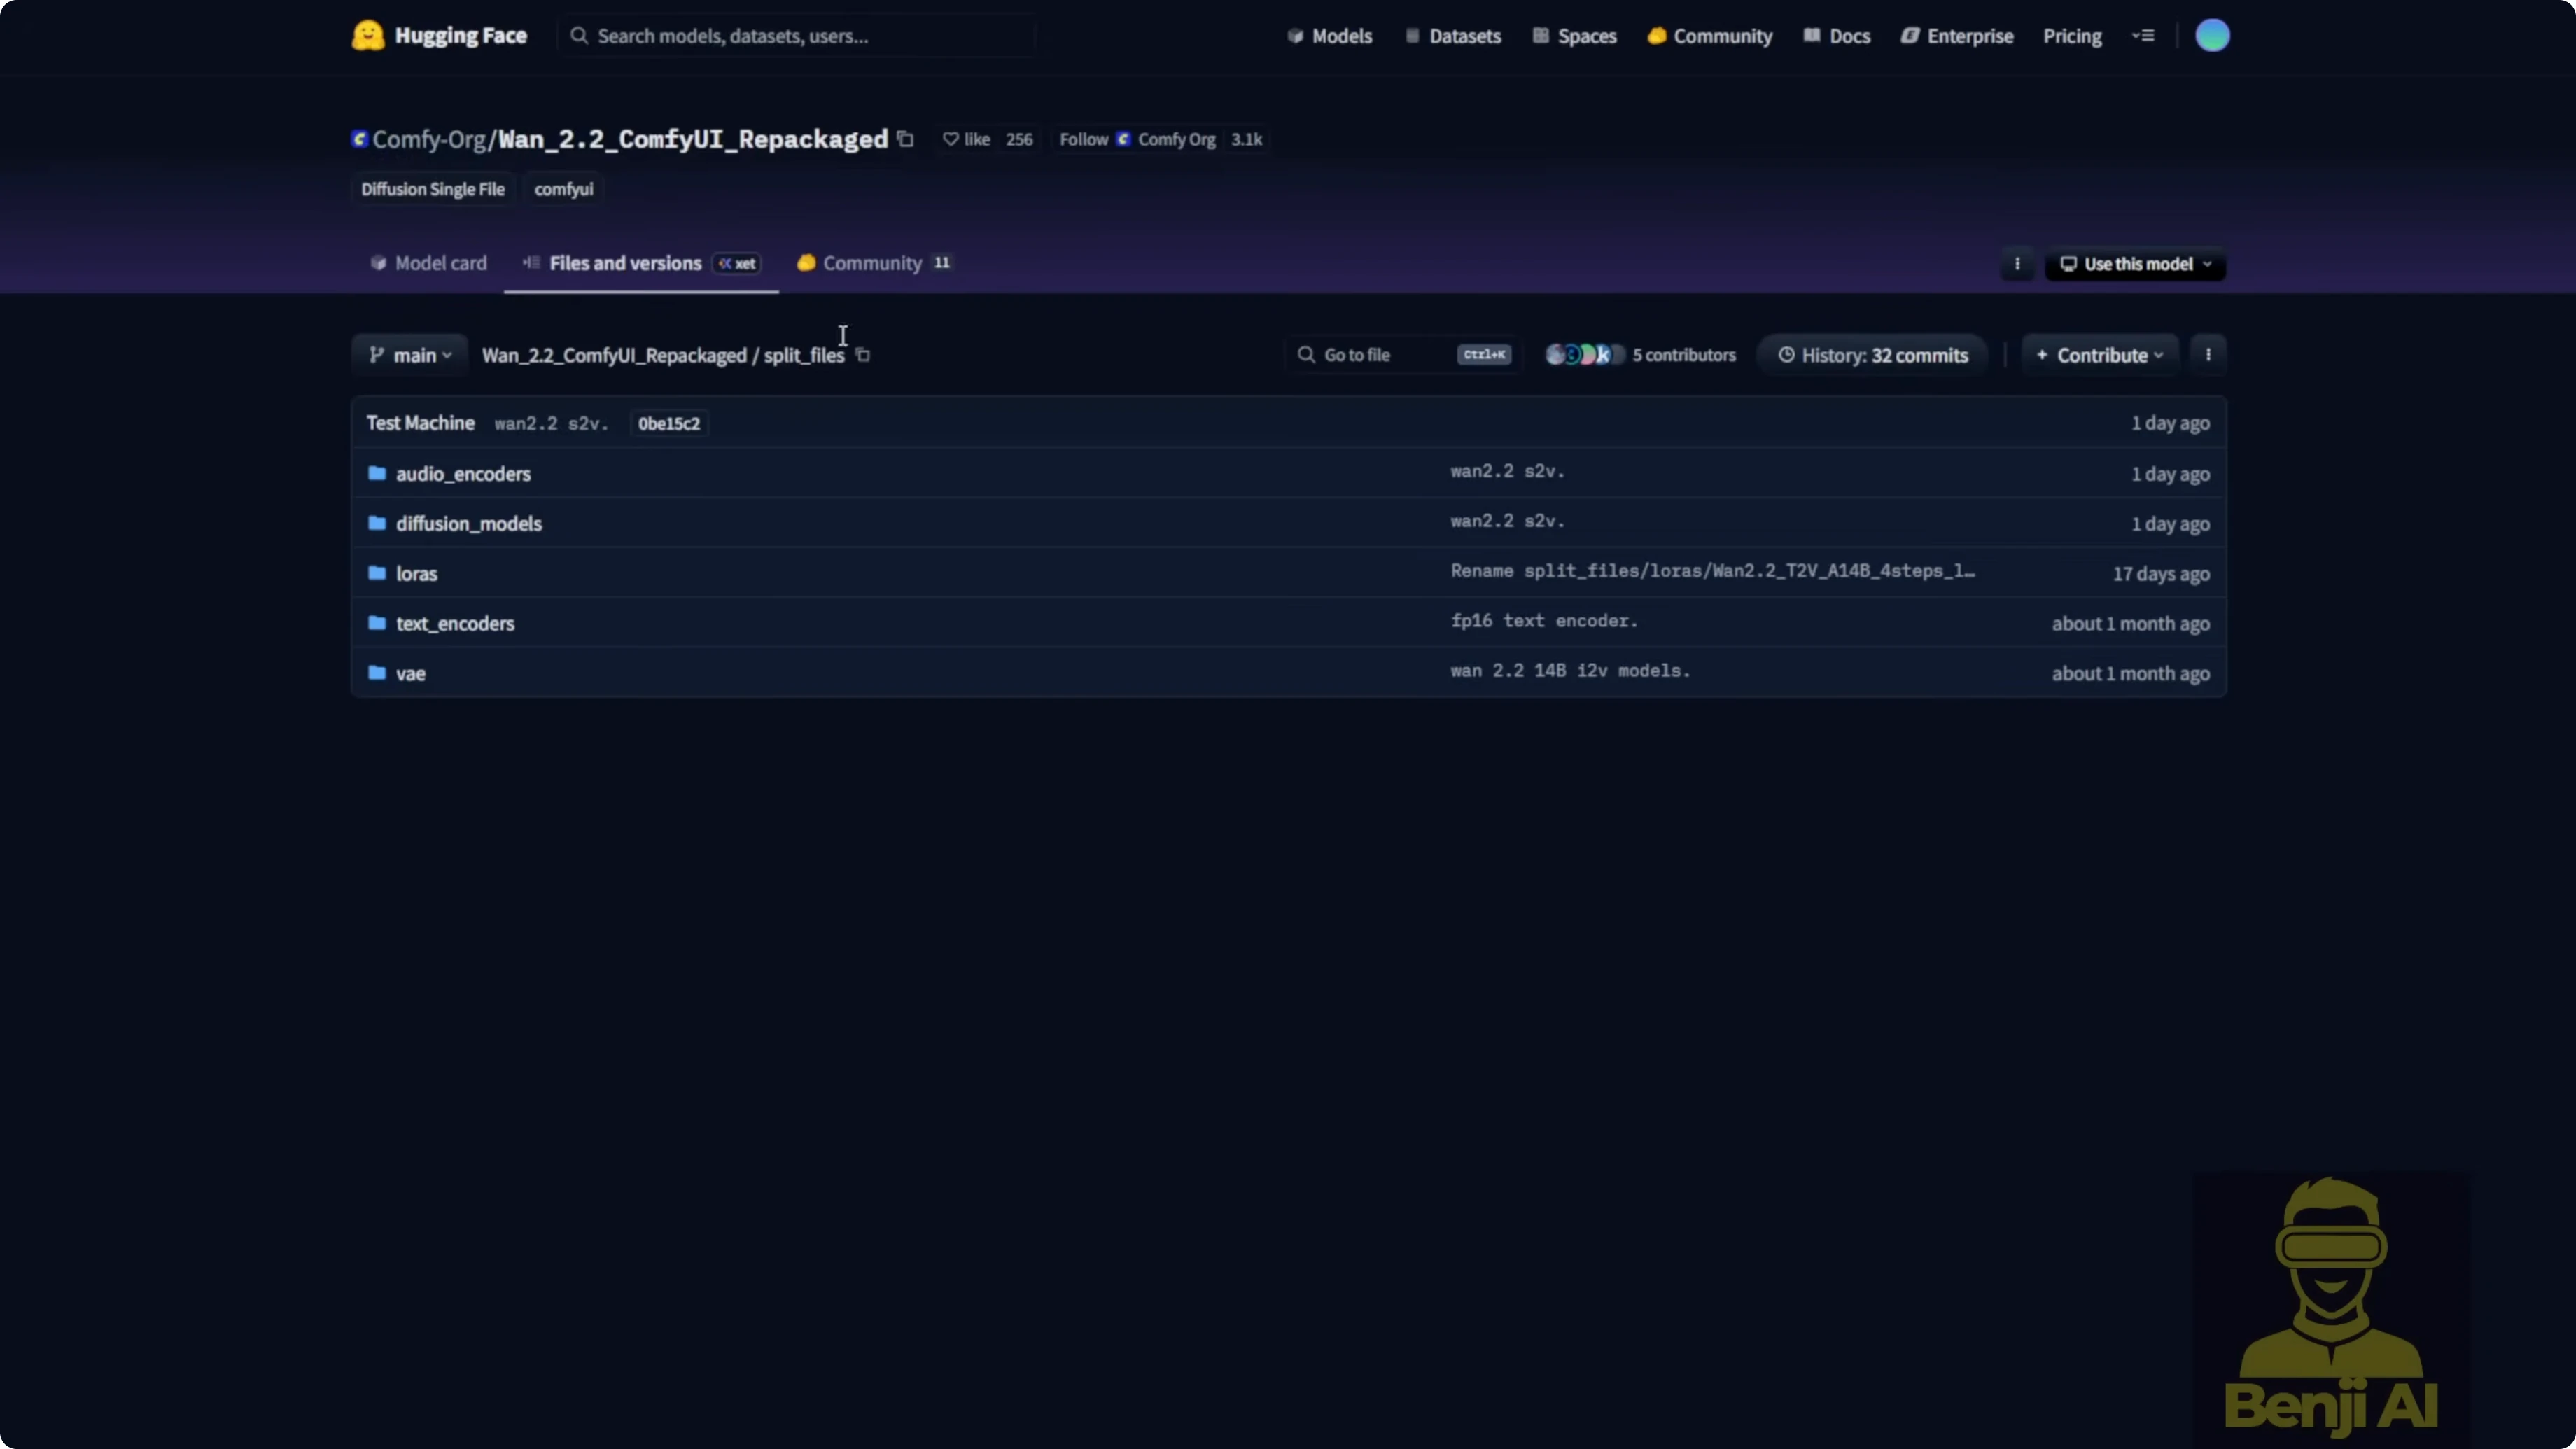Screen dimensions: 2576x1449
Task: Expand the Contribute dropdown
Action: [x=2099, y=355]
